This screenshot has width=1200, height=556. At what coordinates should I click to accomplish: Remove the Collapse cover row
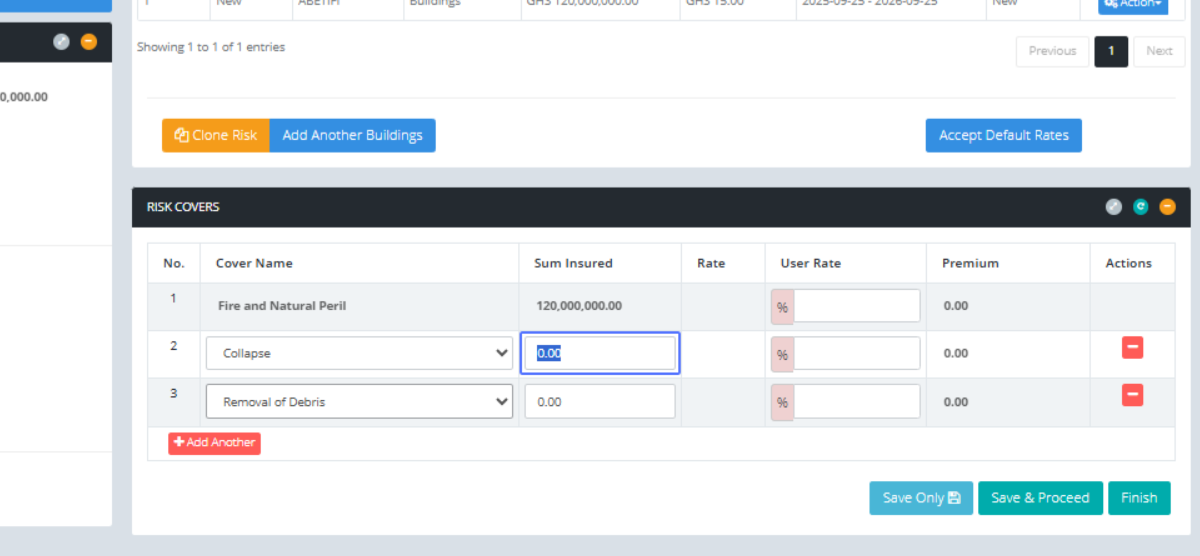pos(1132,348)
